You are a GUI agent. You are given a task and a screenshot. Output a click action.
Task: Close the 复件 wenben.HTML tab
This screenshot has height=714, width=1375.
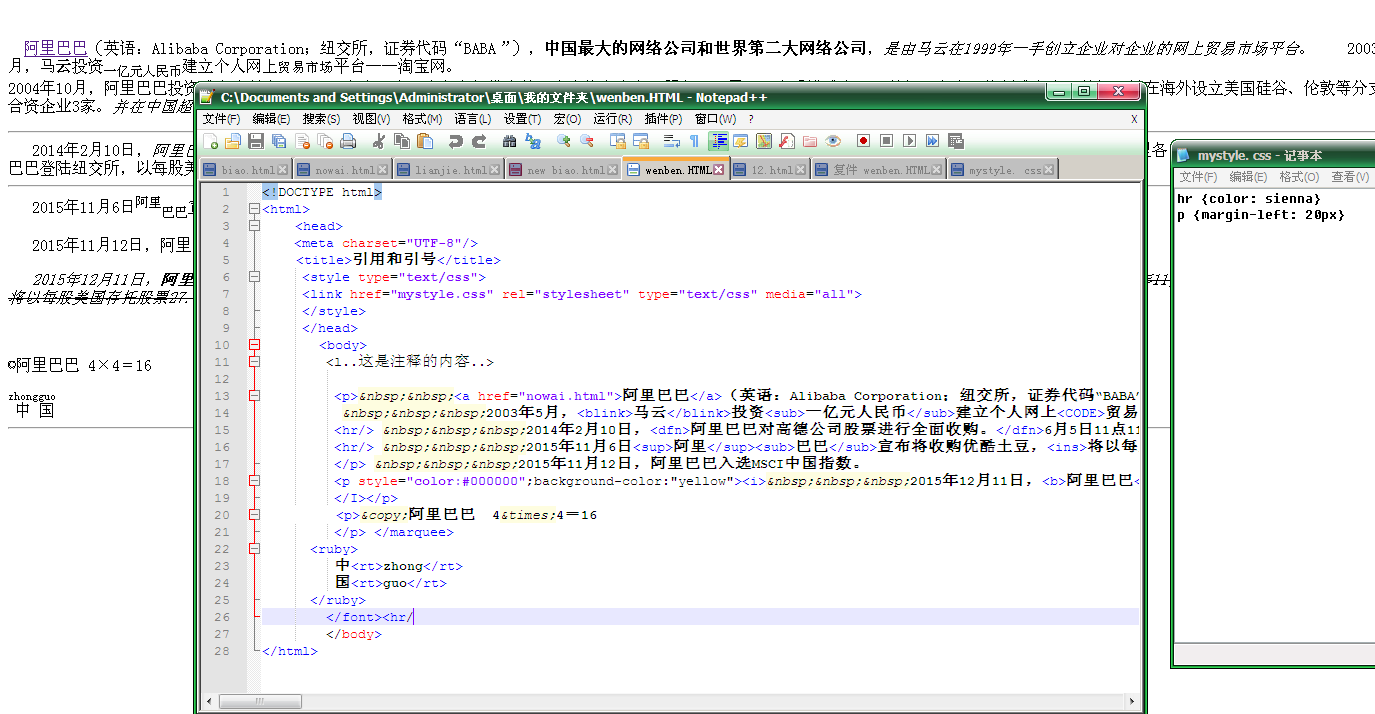(x=938, y=170)
